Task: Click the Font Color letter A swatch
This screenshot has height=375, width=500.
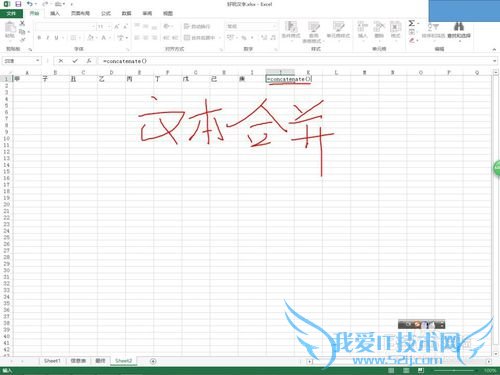Action: [104, 38]
